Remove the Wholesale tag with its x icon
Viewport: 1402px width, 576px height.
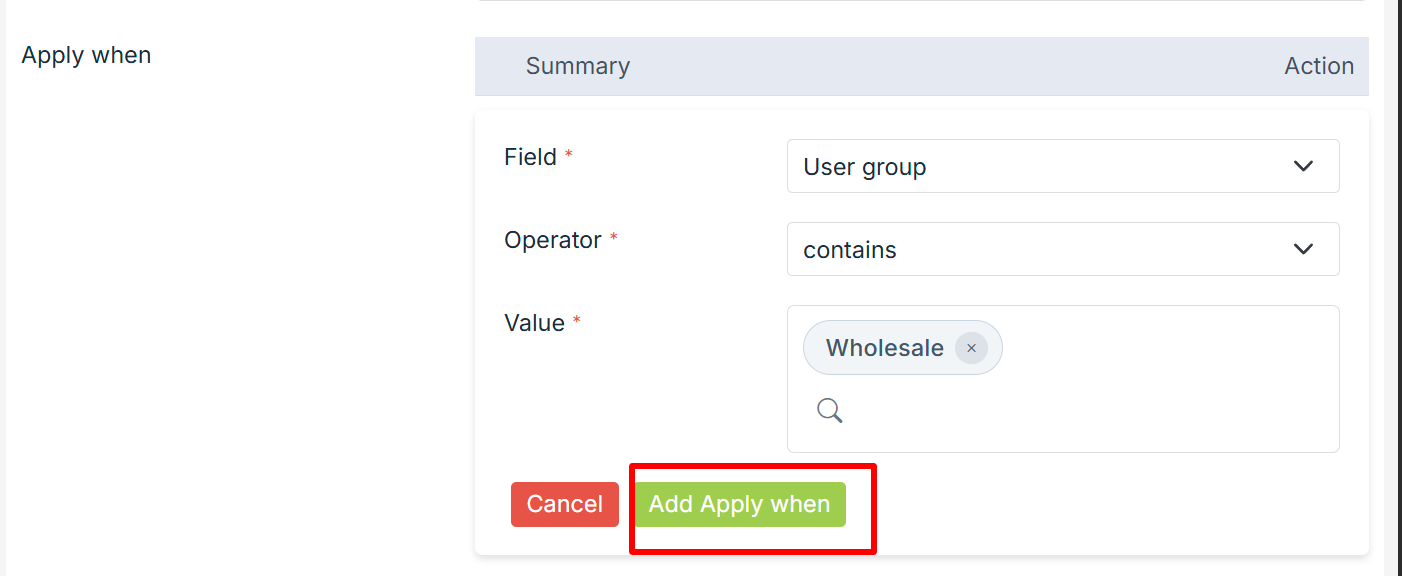pos(971,348)
